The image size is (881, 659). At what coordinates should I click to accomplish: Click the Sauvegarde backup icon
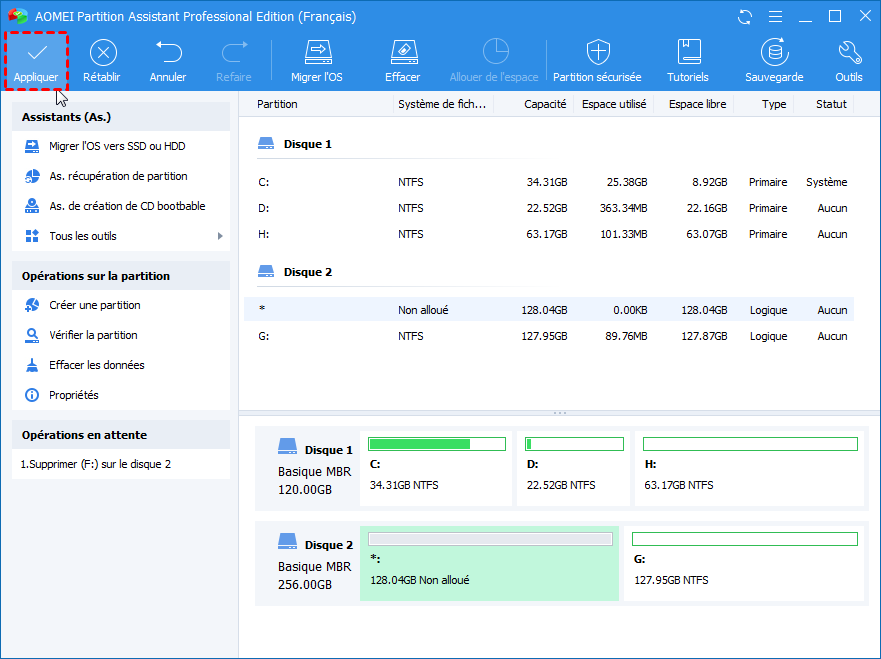(773, 52)
